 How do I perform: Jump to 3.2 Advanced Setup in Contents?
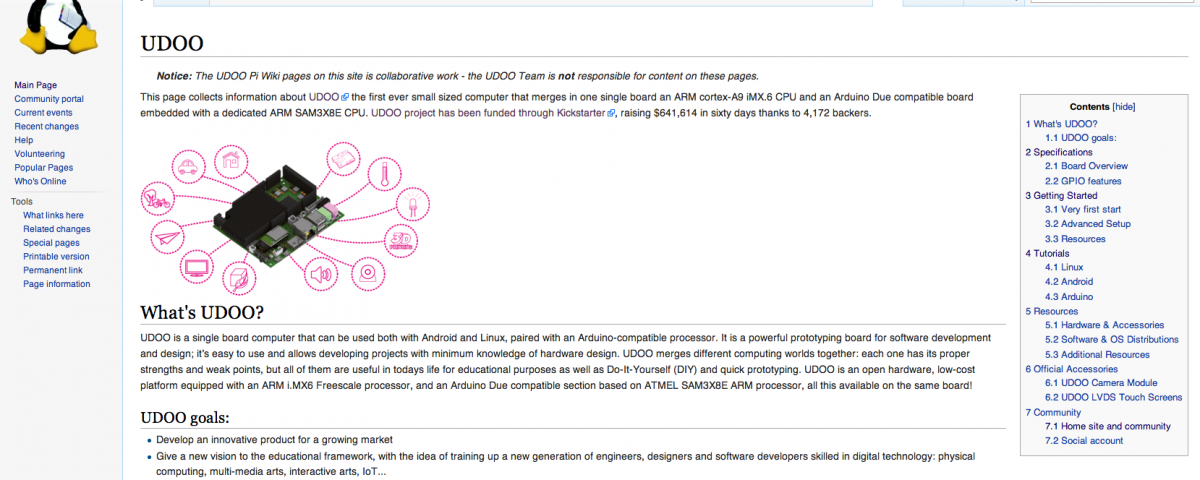(1088, 224)
